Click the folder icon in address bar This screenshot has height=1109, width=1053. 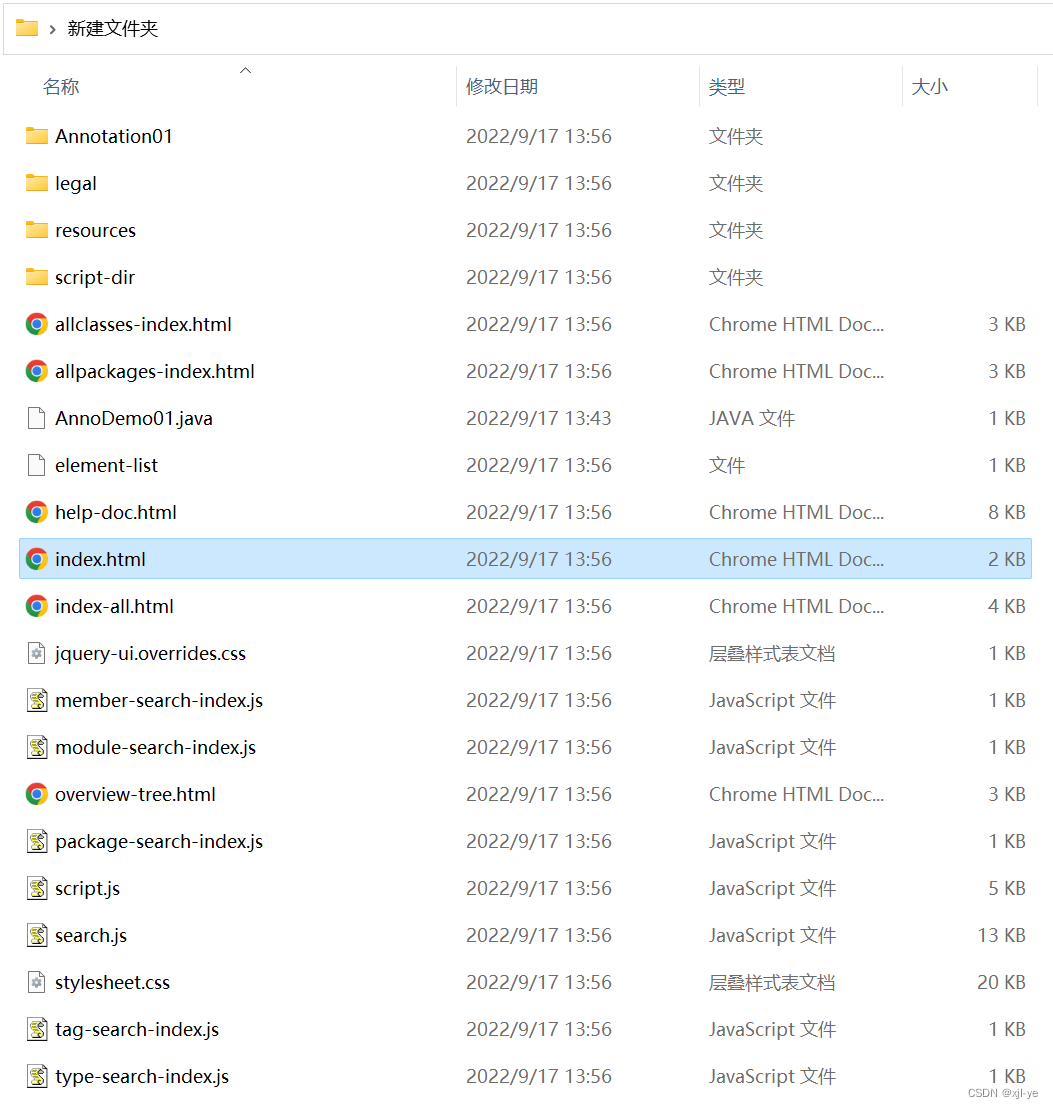27,28
